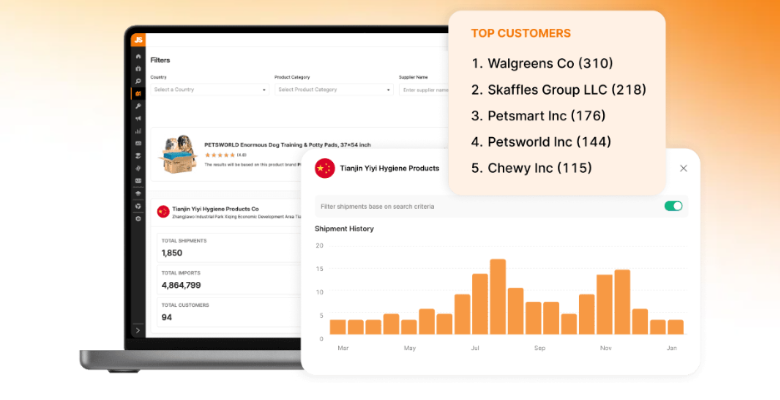Click the Chrome extension icon in sidebar

[138, 205]
